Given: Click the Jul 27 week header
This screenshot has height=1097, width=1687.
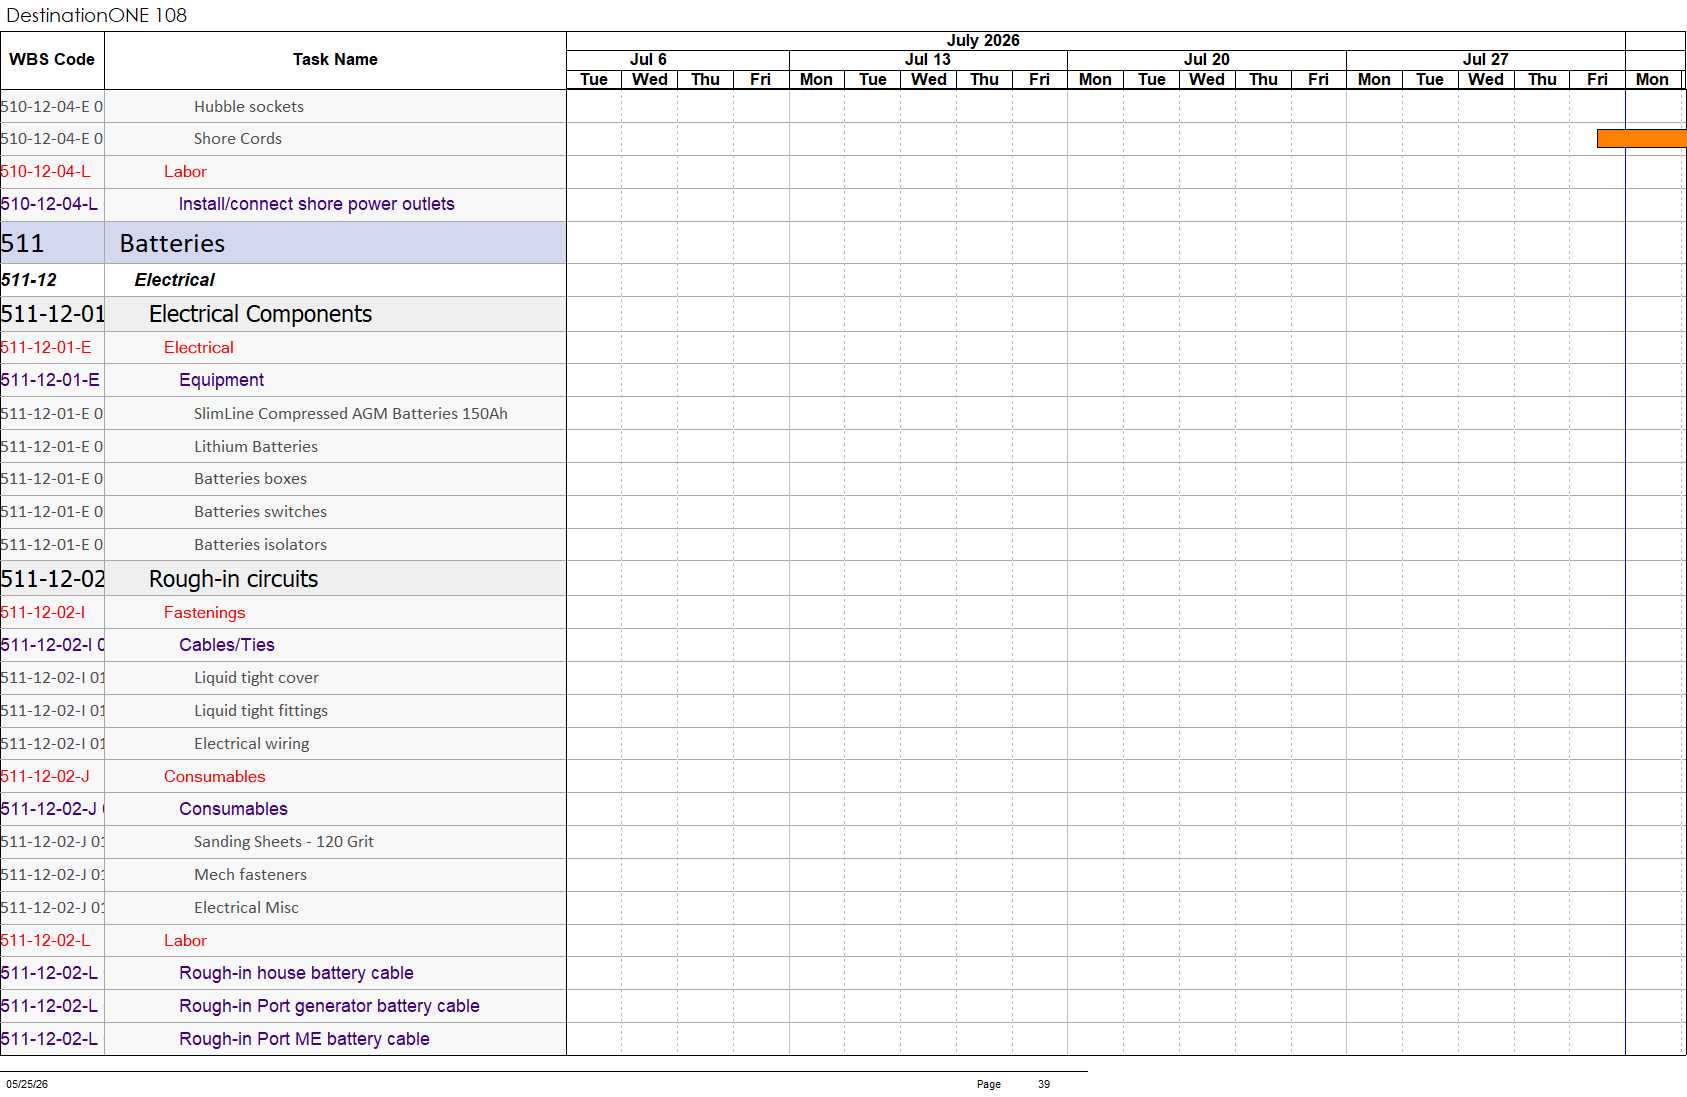Looking at the screenshot, I should (1486, 60).
